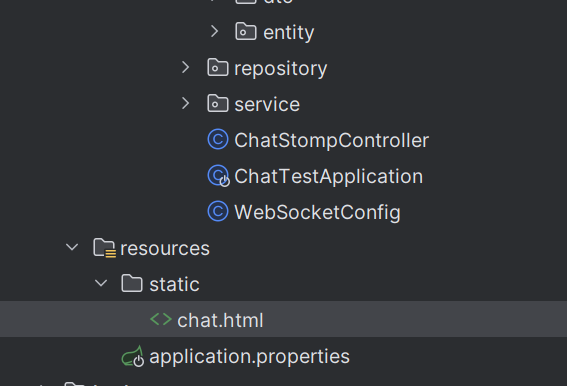Image resolution: width=567 pixels, height=386 pixels.
Task: Click the ChatStompController class icon
Action: pyautogui.click(x=218, y=139)
